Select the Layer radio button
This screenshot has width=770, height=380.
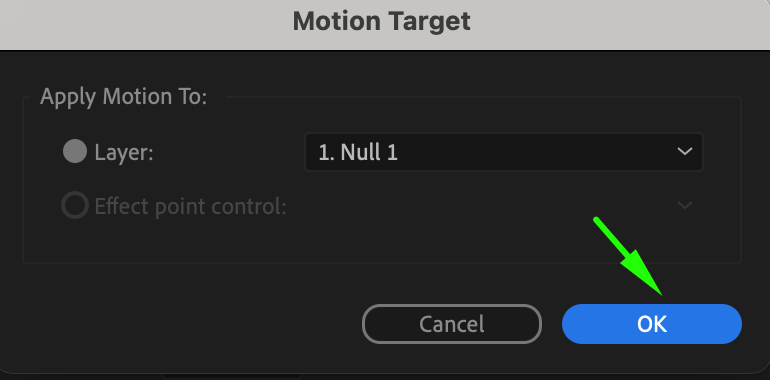(x=75, y=152)
